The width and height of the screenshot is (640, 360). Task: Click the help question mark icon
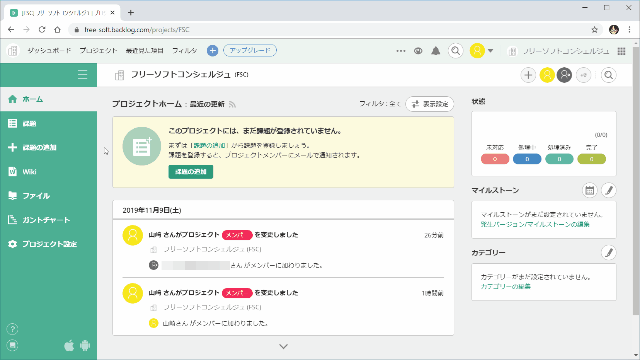click(x=12, y=329)
